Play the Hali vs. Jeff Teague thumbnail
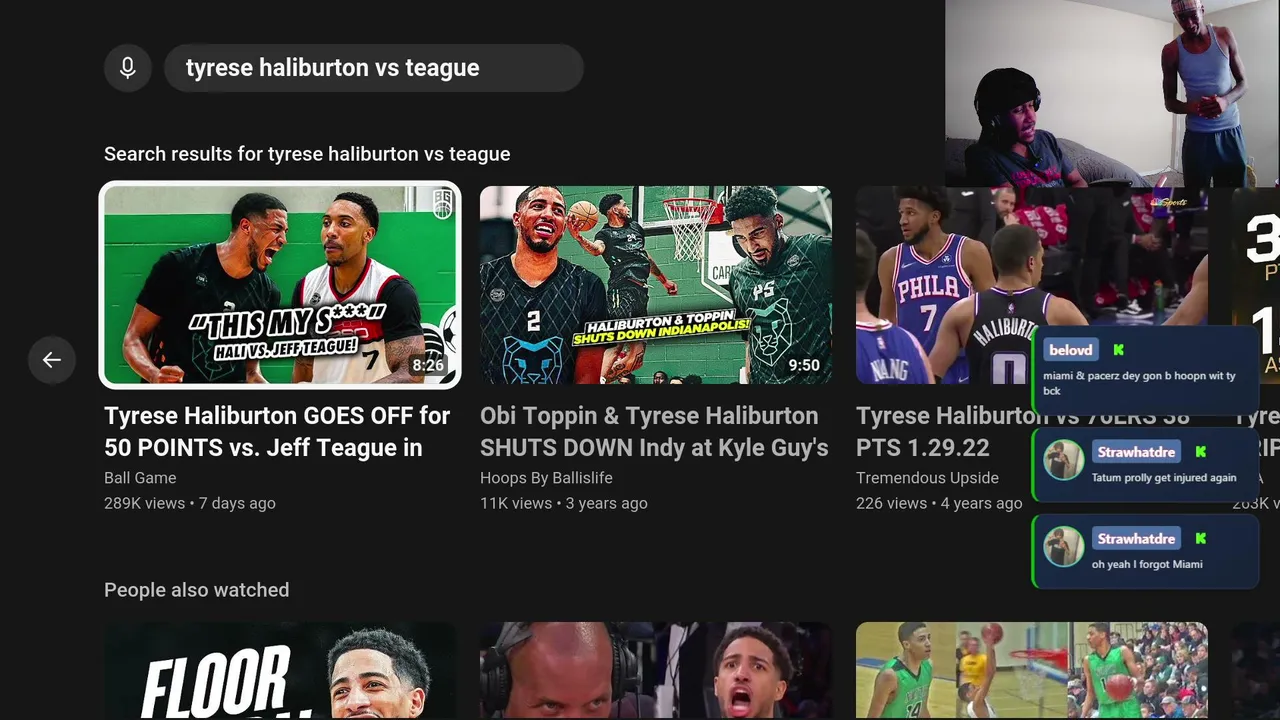Image resolution: width=1280 pixels, height=720 pixels. click(280, 285)
